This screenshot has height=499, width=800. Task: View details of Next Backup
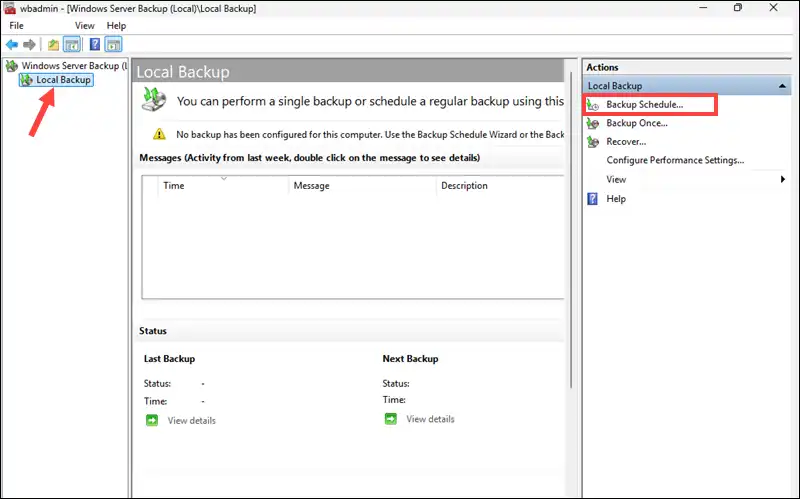(x=430, y=419)
